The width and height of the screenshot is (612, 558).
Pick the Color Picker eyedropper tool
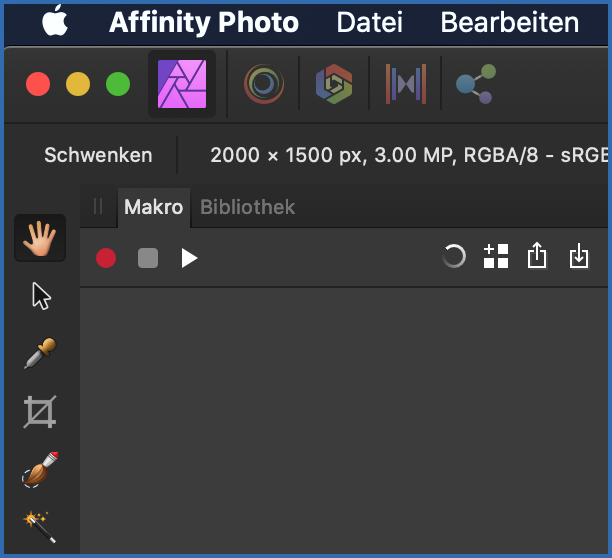(40, 353)
